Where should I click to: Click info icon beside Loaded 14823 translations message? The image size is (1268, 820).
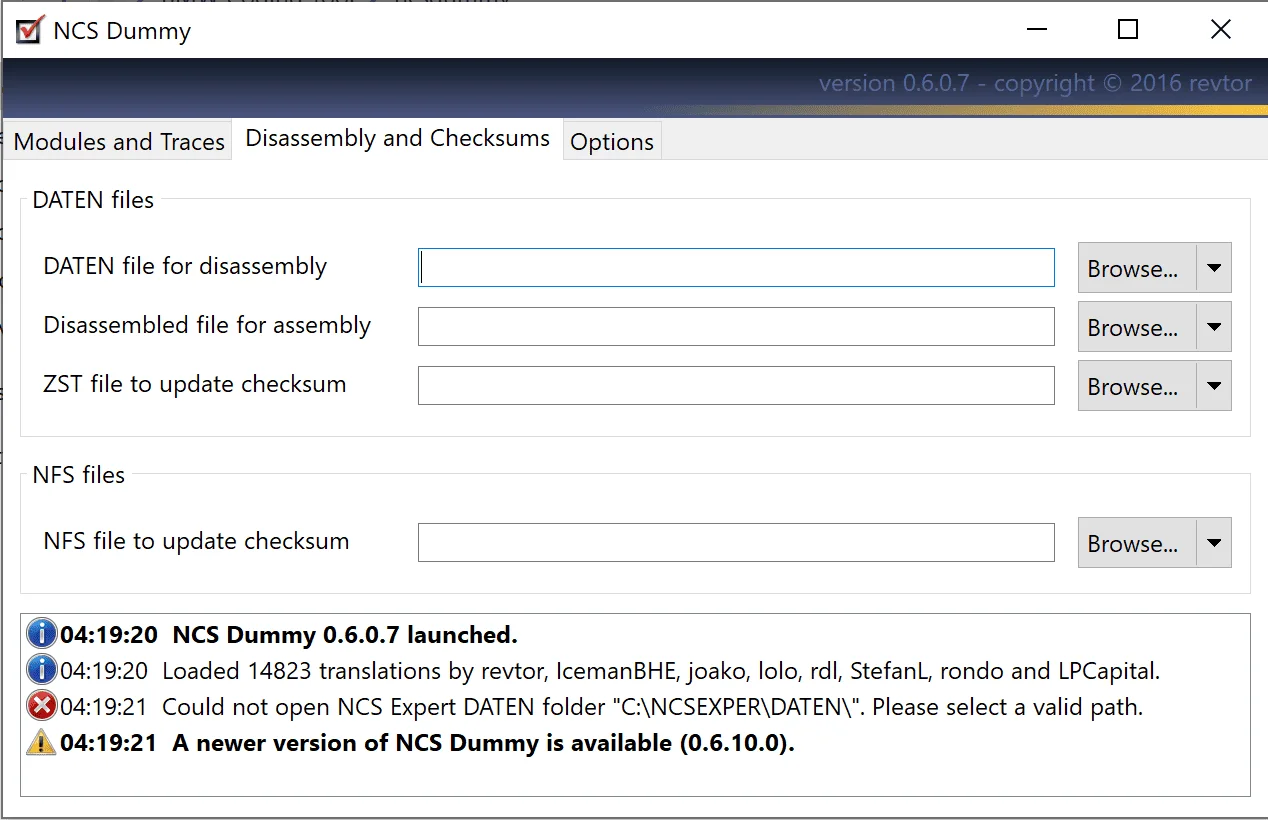(42, 670)
